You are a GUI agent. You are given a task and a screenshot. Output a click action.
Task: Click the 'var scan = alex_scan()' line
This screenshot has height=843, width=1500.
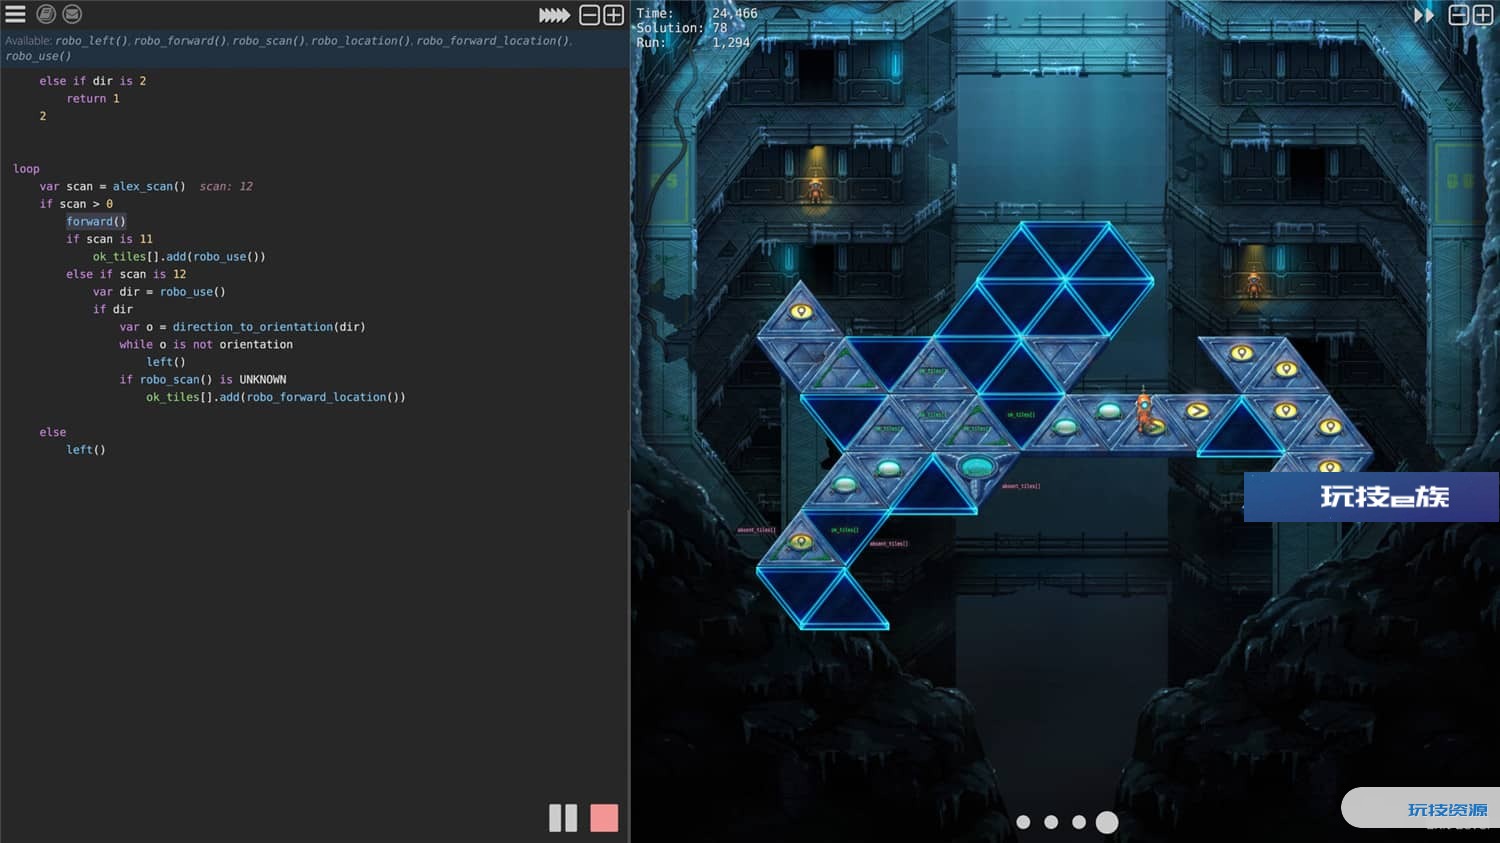tap(112, 187)
